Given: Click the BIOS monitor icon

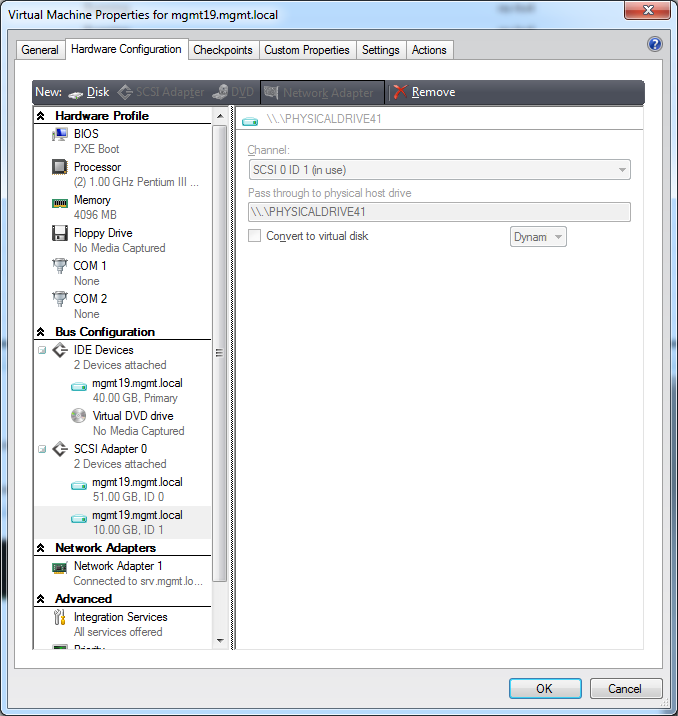Looking at the screenshot, I should pos(60,134).
